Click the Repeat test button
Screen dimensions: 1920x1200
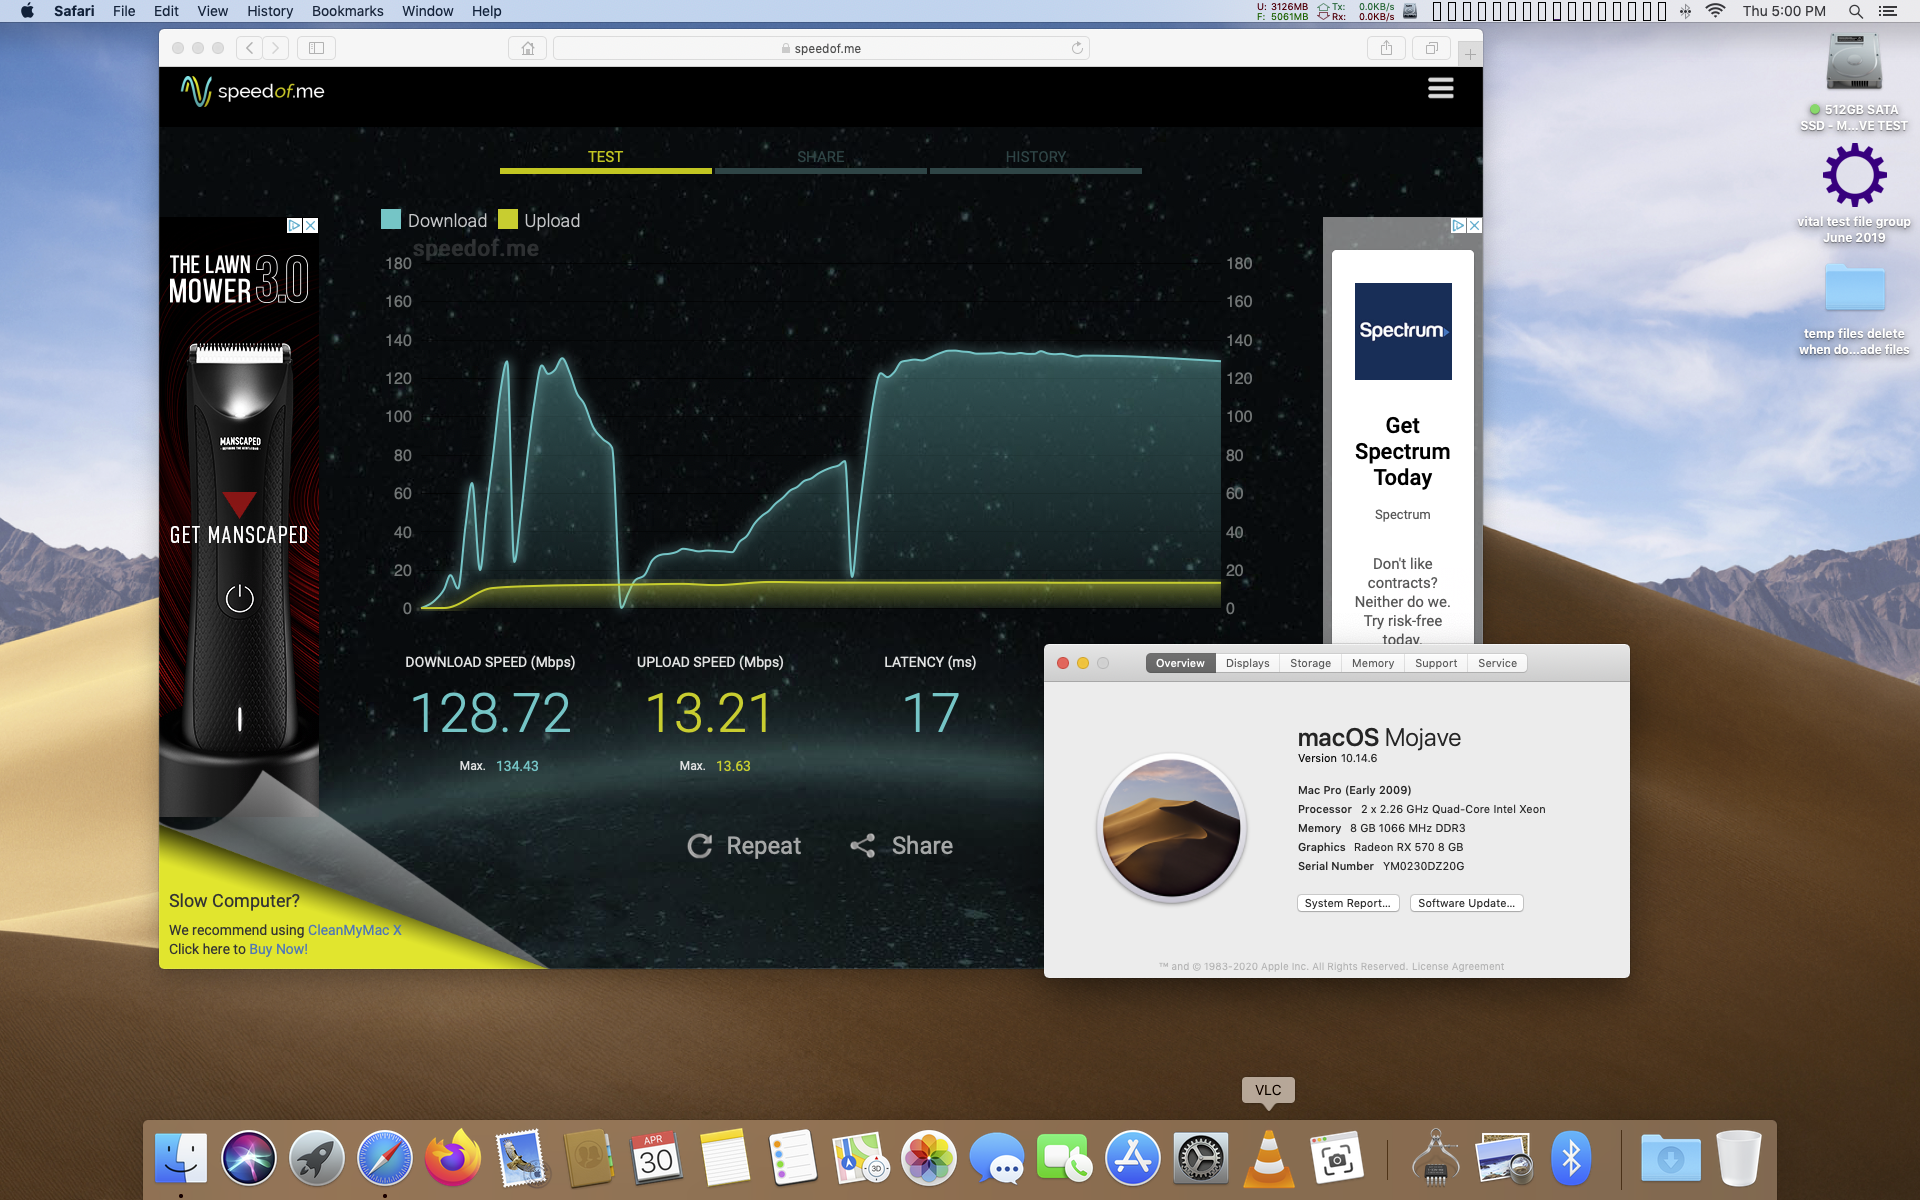tap(744, 846)
